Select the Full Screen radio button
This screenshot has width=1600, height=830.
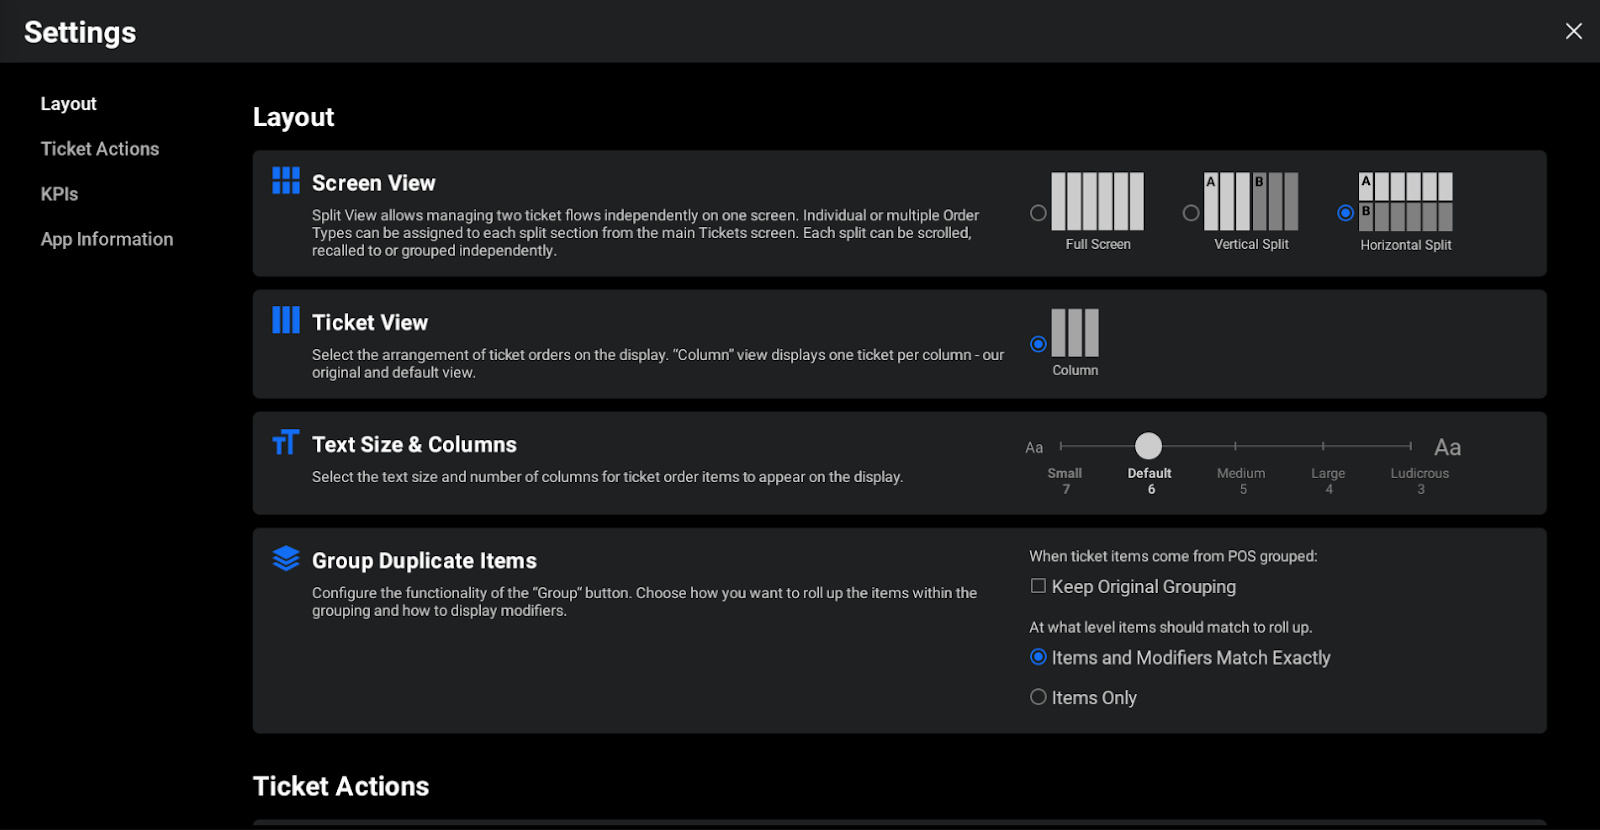click(1038, 213)
